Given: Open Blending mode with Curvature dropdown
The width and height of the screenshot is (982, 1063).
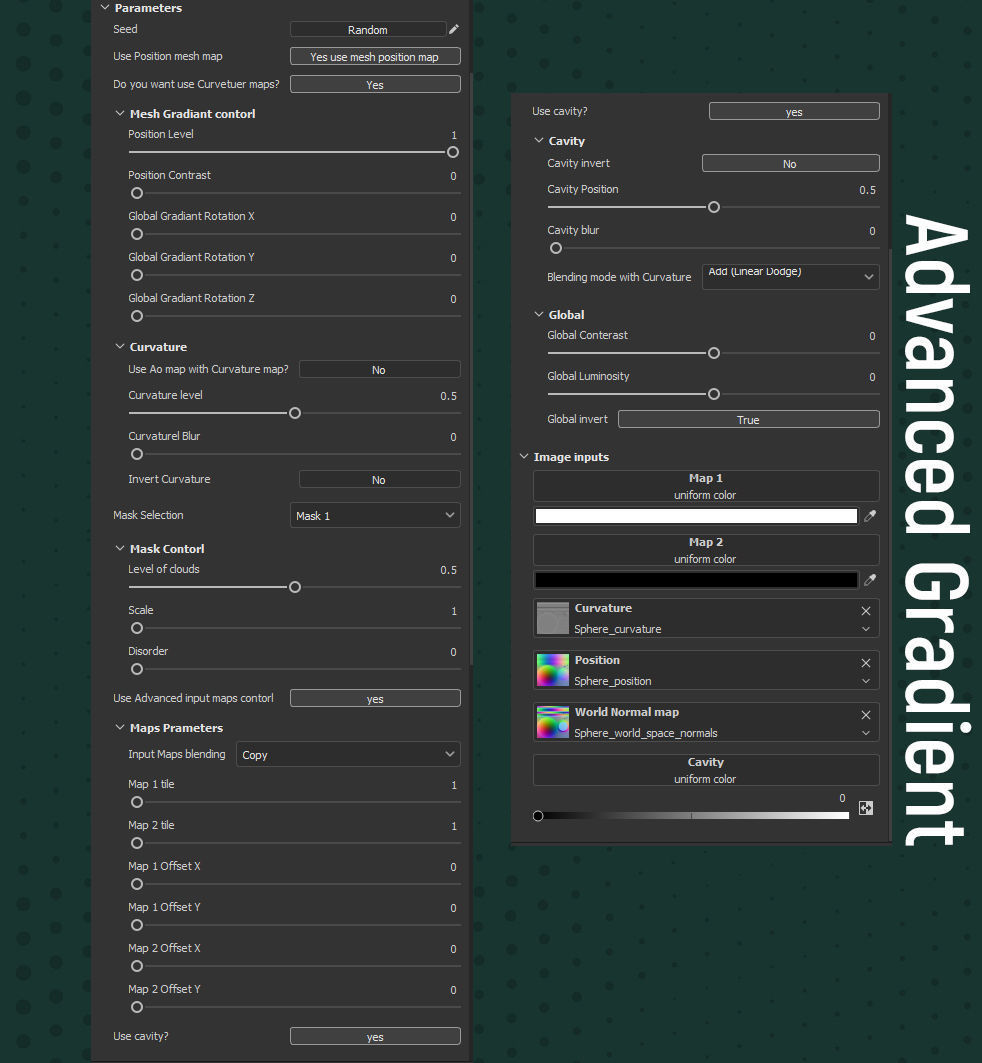Looking at the screenshot, I should tap(790, 277).
